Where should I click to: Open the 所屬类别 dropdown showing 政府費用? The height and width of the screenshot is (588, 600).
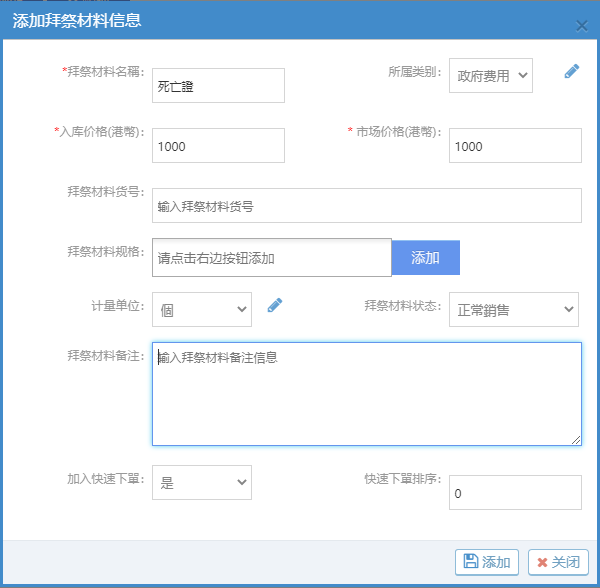point(490,75)
